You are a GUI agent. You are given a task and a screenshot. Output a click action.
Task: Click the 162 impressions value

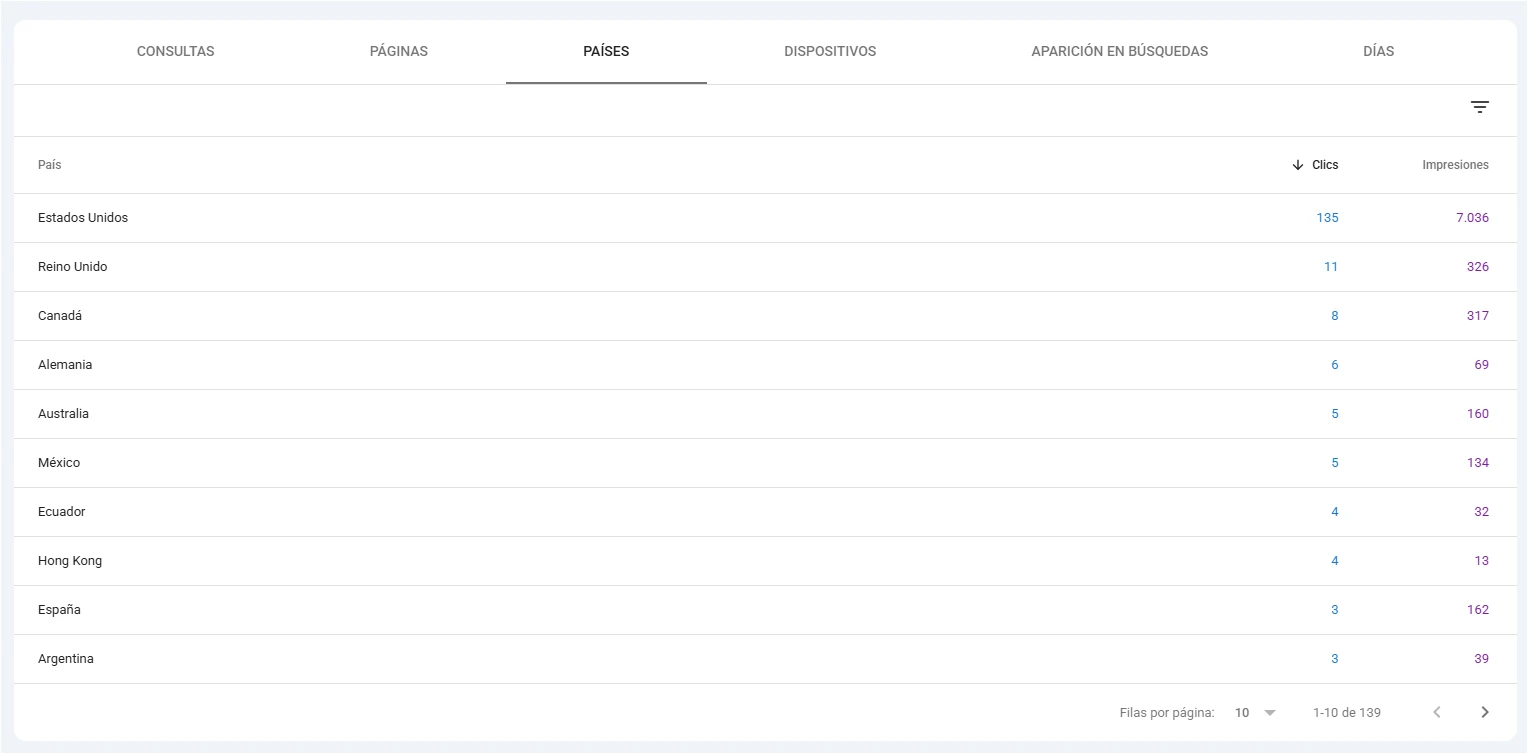[1478, 610]
